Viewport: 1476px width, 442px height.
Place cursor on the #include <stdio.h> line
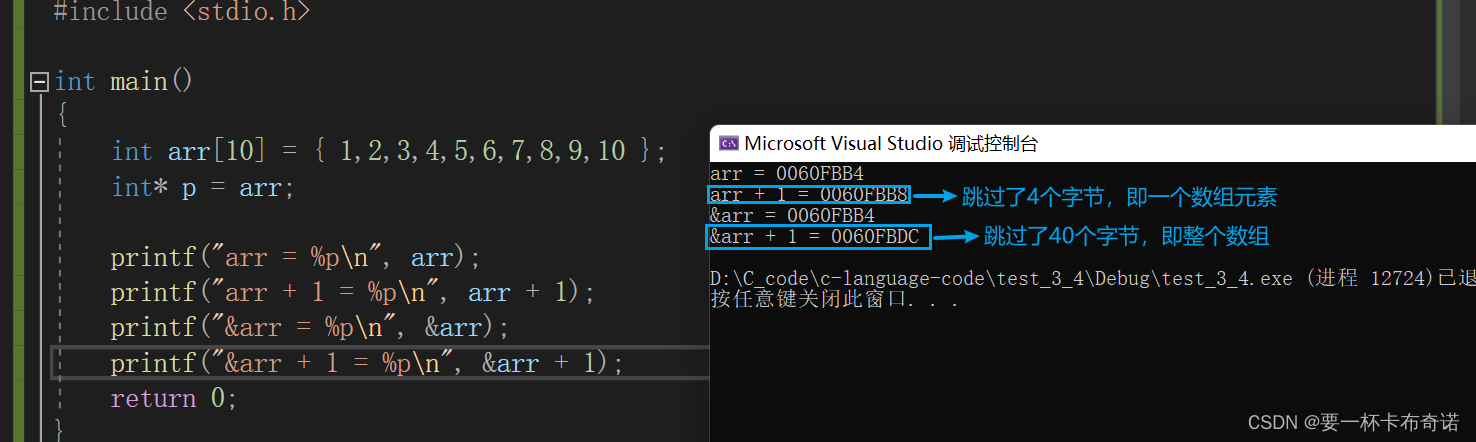pyautogui.click(x=181, y=12)
